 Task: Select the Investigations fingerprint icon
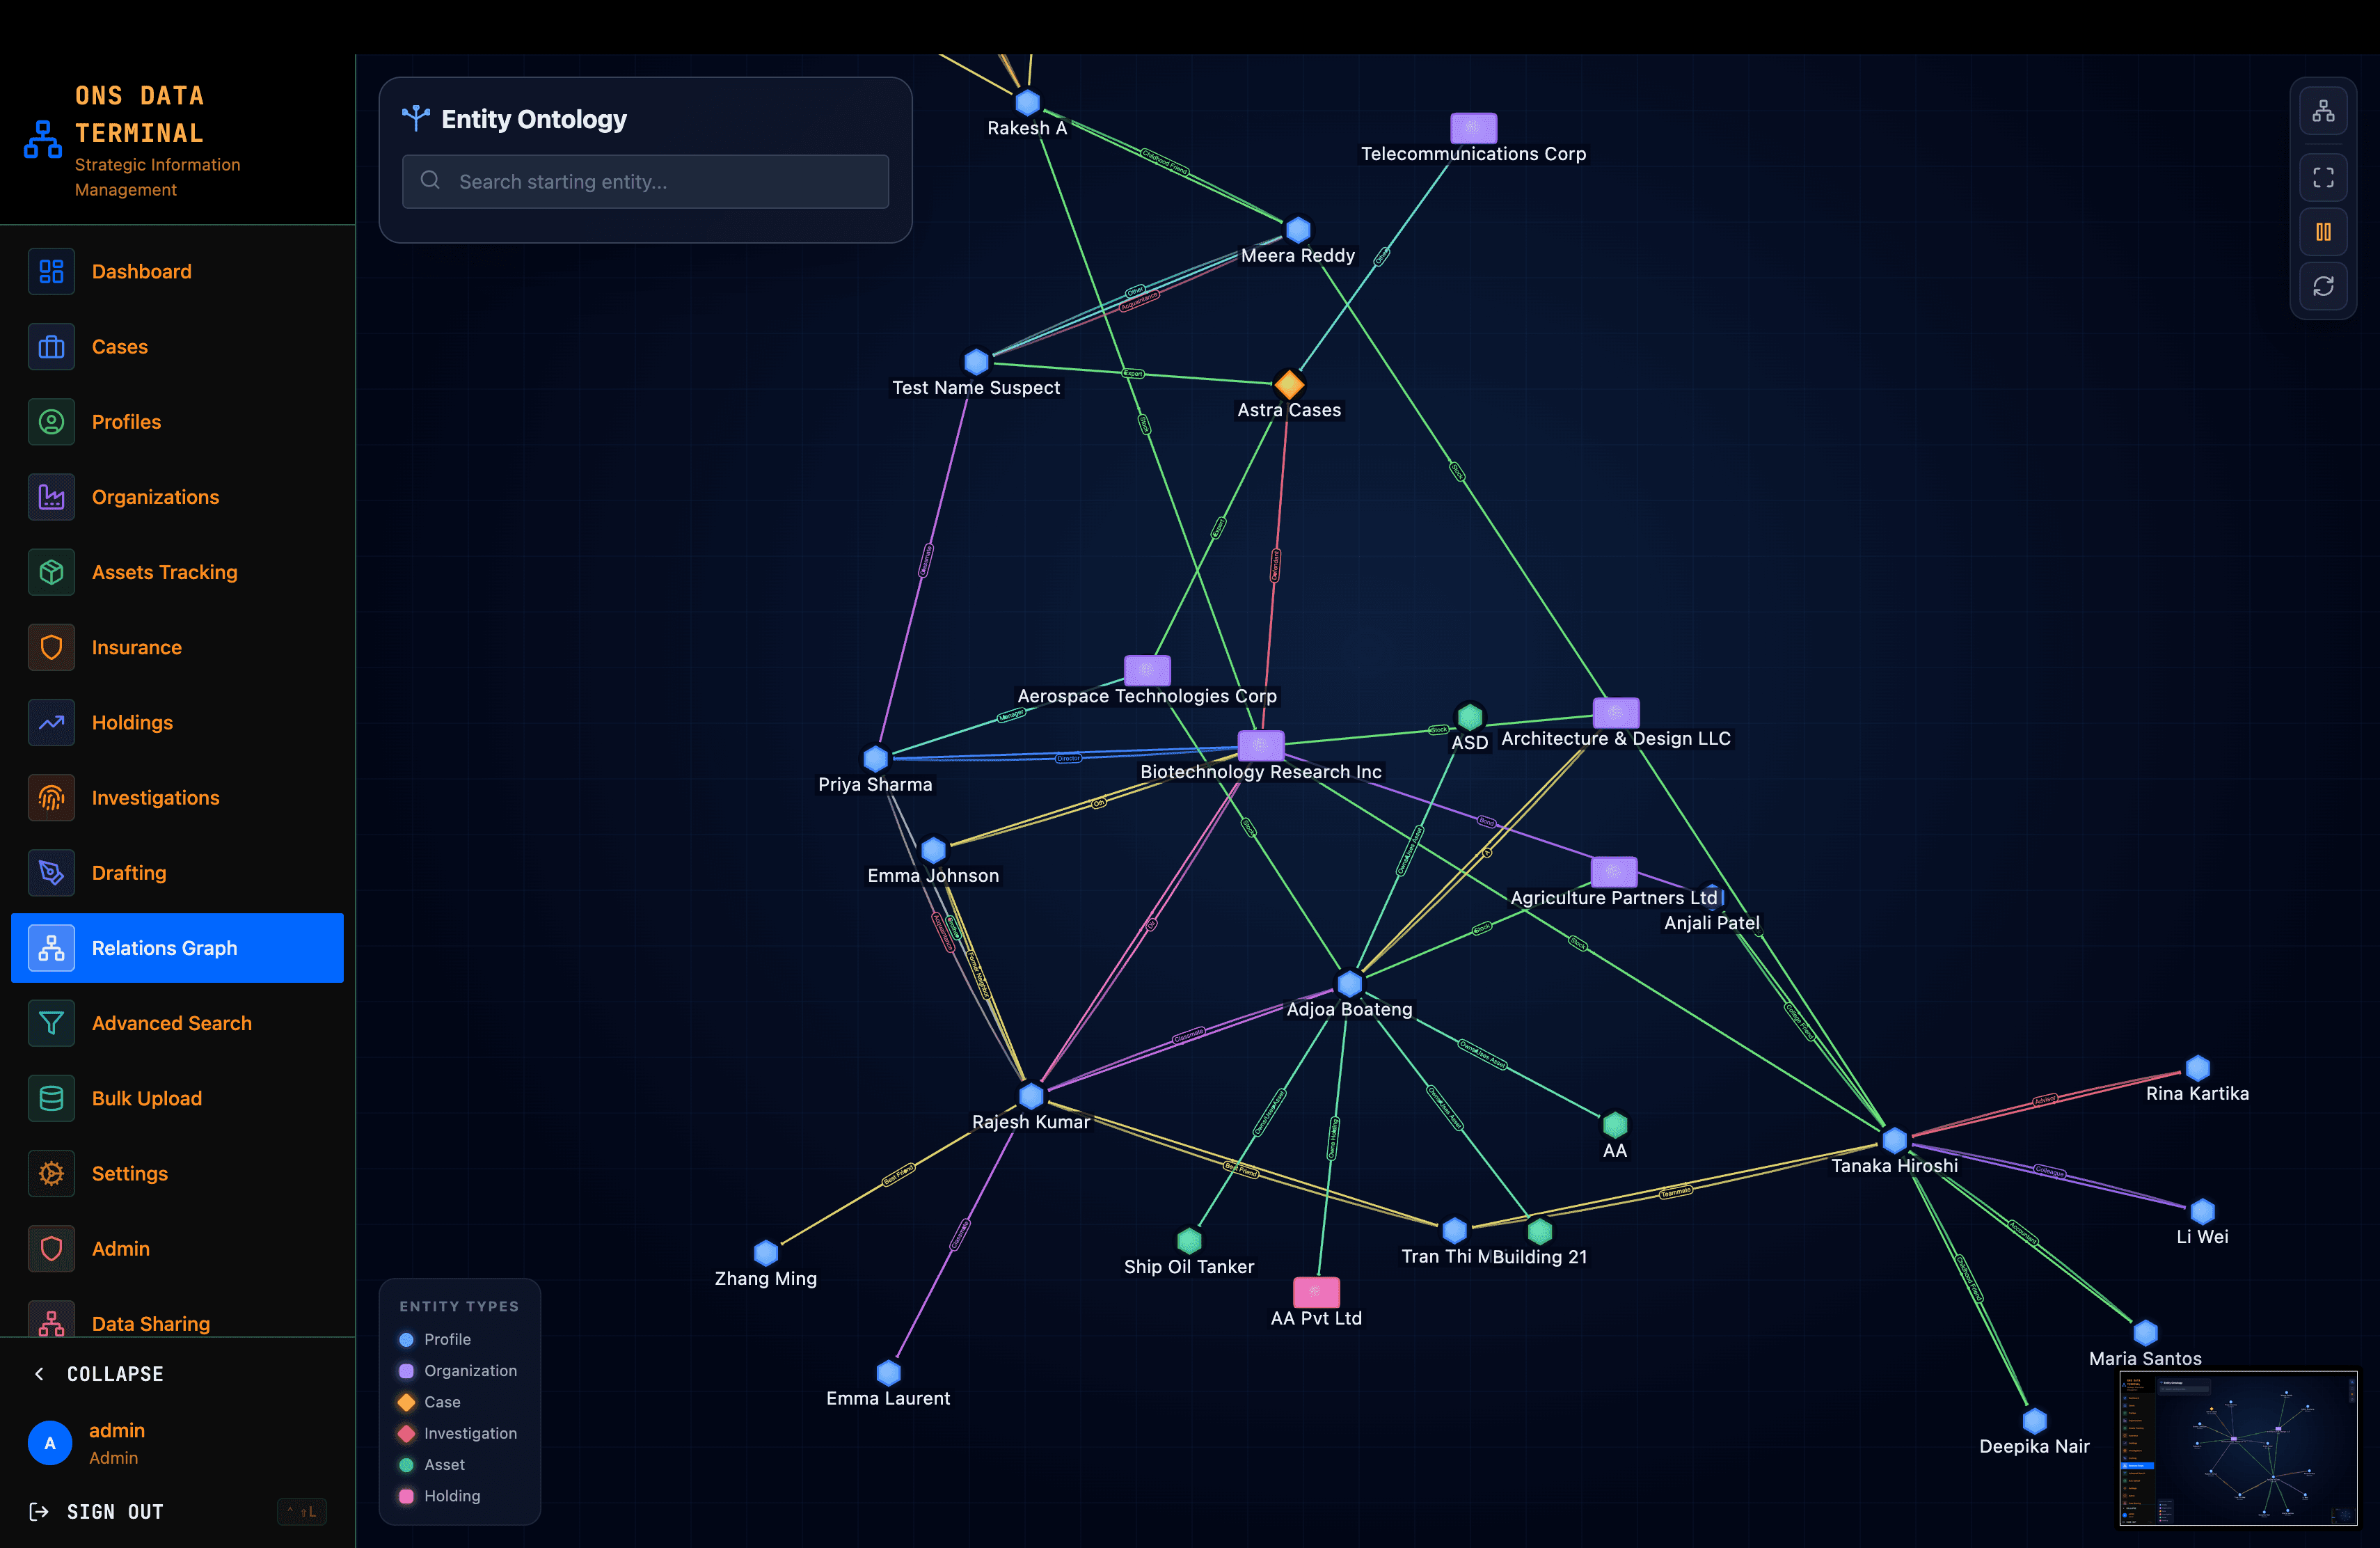[x=51, y=797]
